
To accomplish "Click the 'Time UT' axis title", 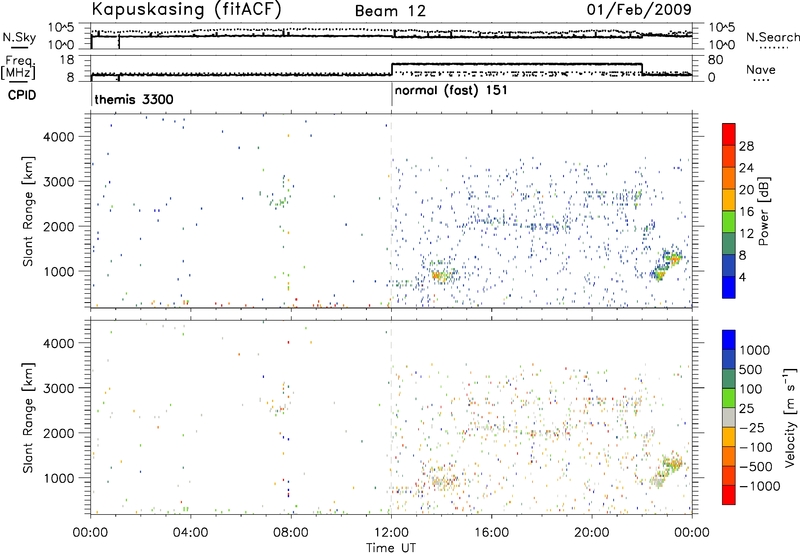I will coord(391,547).
